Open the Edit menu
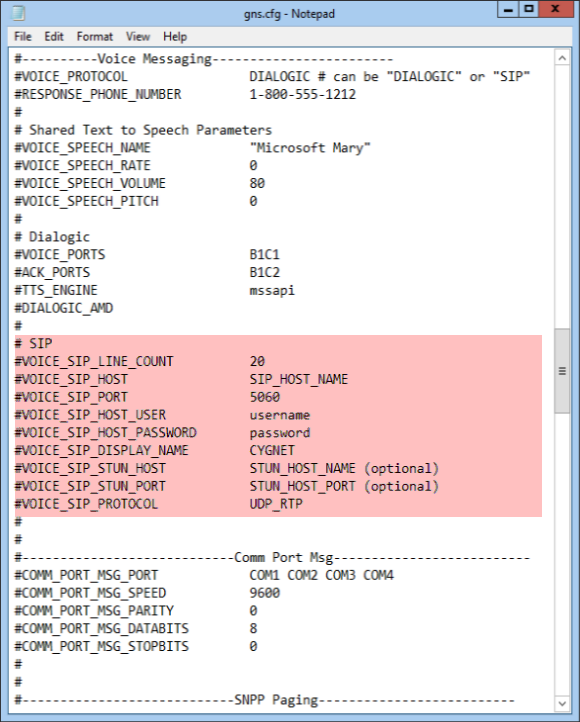Screen dimensions: 580x722 [53, 36]
